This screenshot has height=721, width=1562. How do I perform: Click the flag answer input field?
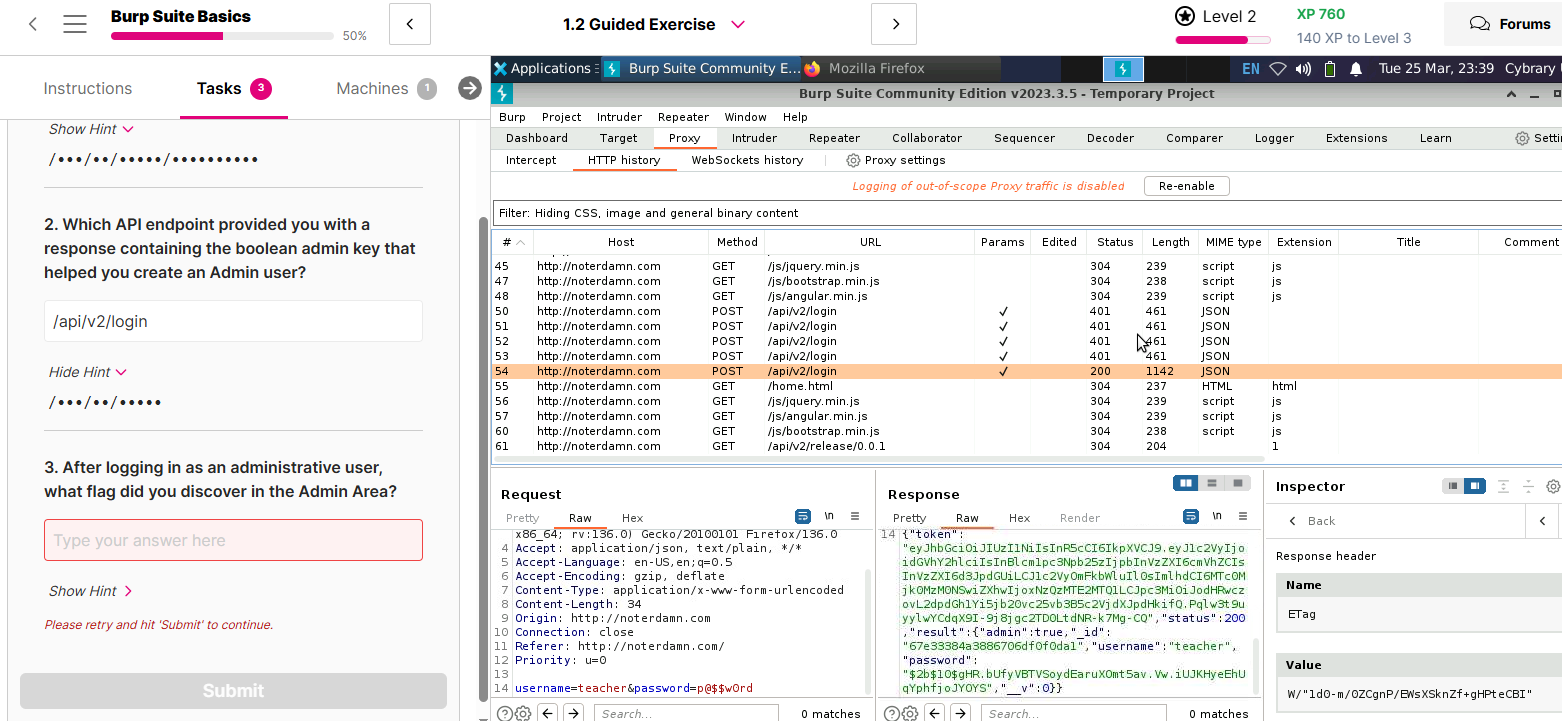233,540
